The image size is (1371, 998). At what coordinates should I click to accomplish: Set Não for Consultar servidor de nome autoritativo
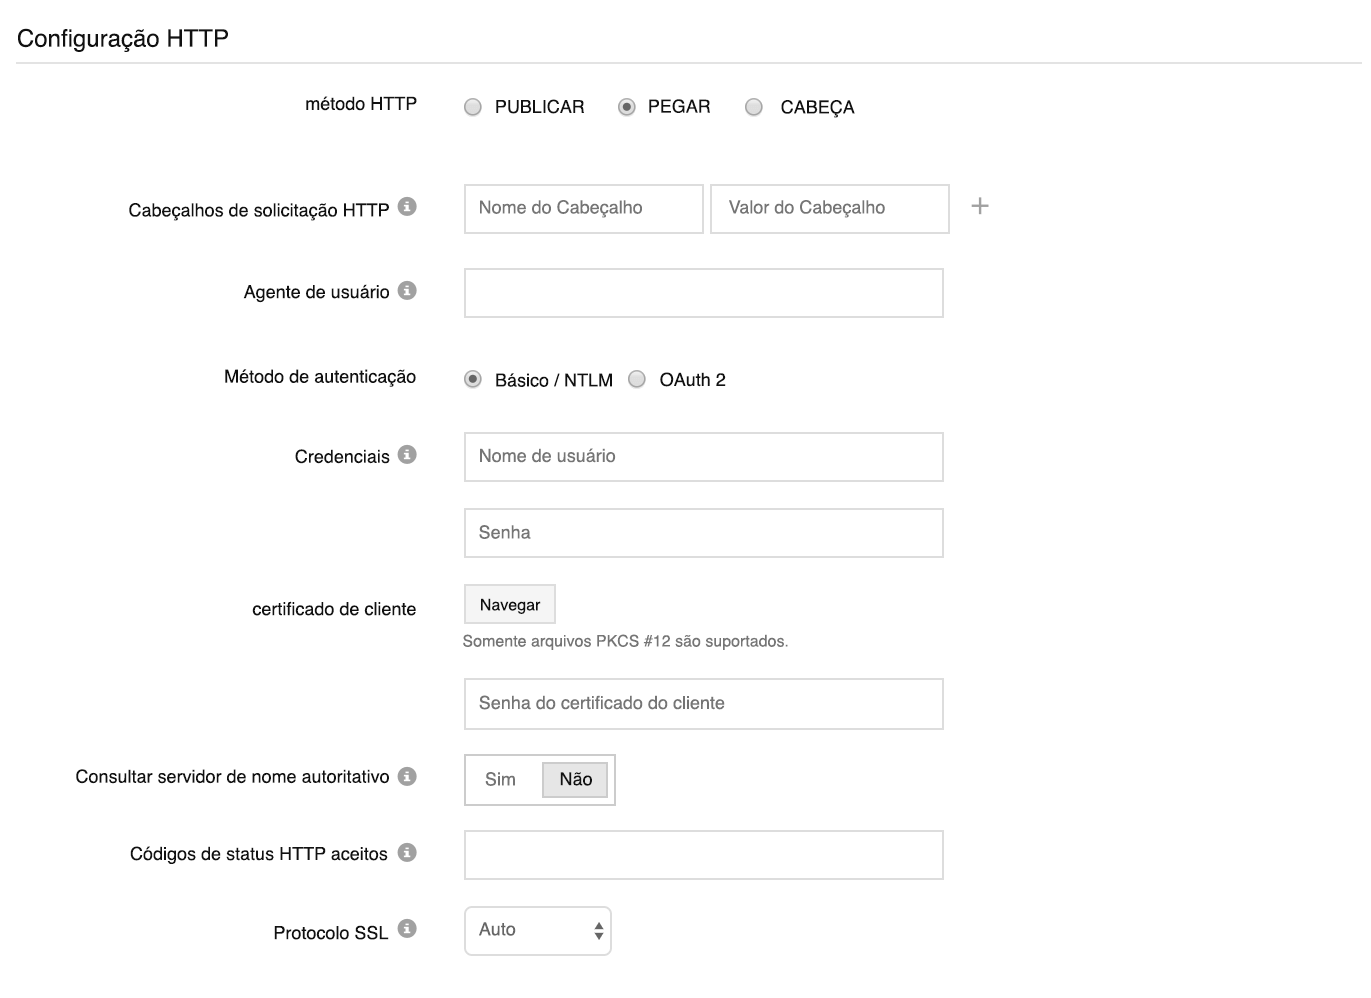(x=575, y=779)
